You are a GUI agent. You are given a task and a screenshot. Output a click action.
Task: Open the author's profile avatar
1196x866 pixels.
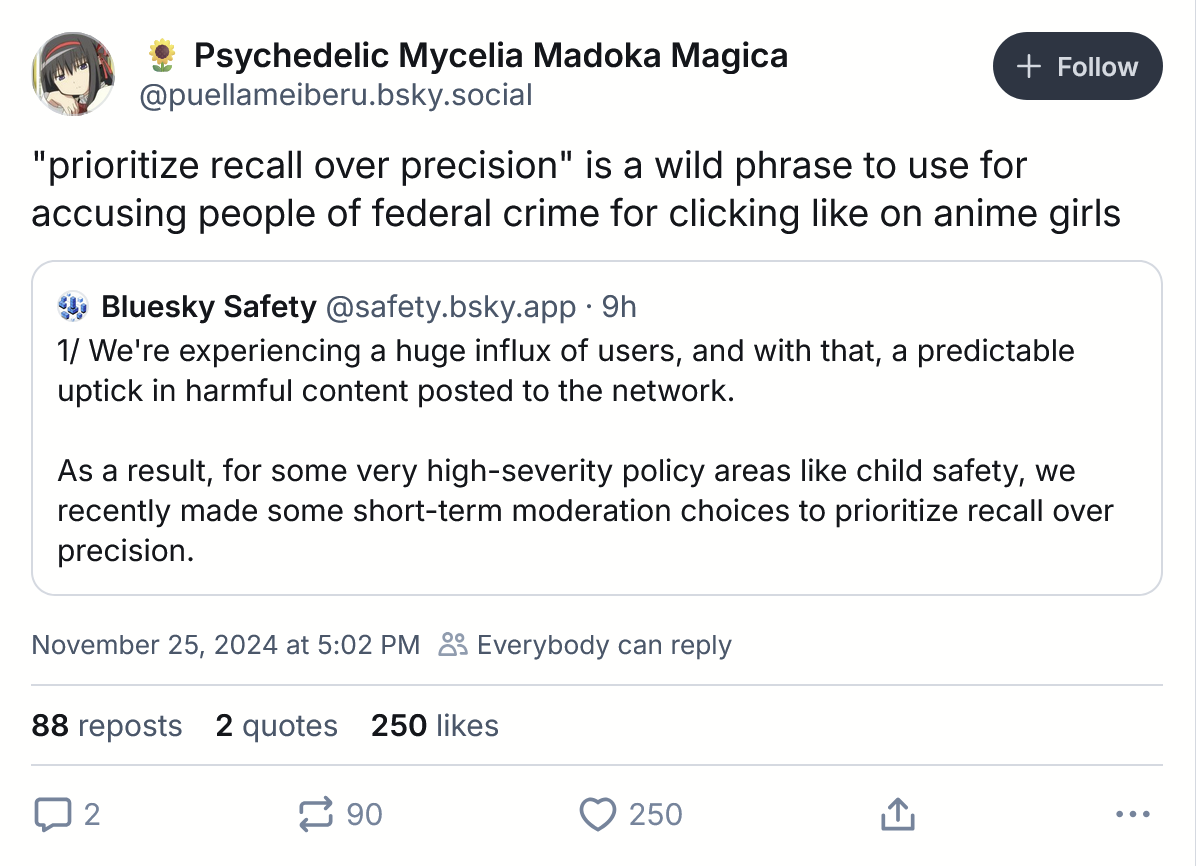[73, 73]
